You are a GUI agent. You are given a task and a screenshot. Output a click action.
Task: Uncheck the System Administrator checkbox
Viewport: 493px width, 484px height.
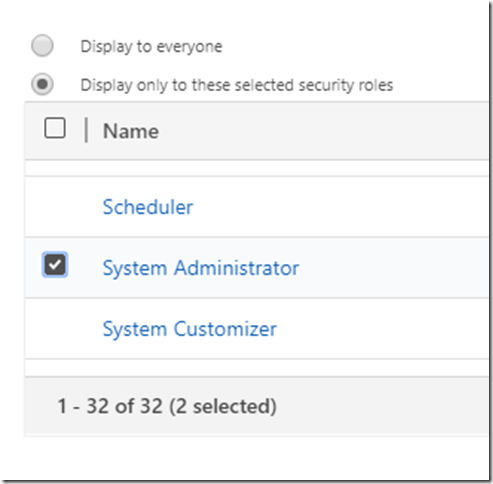click(x=55, y=265)
